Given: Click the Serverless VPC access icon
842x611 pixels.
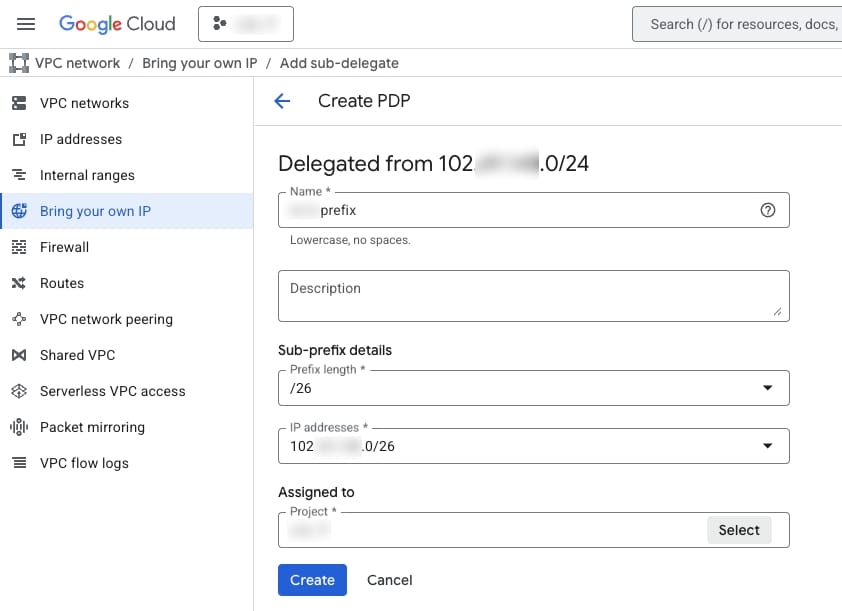Looking at the screenshot, I should coord(19,391).
